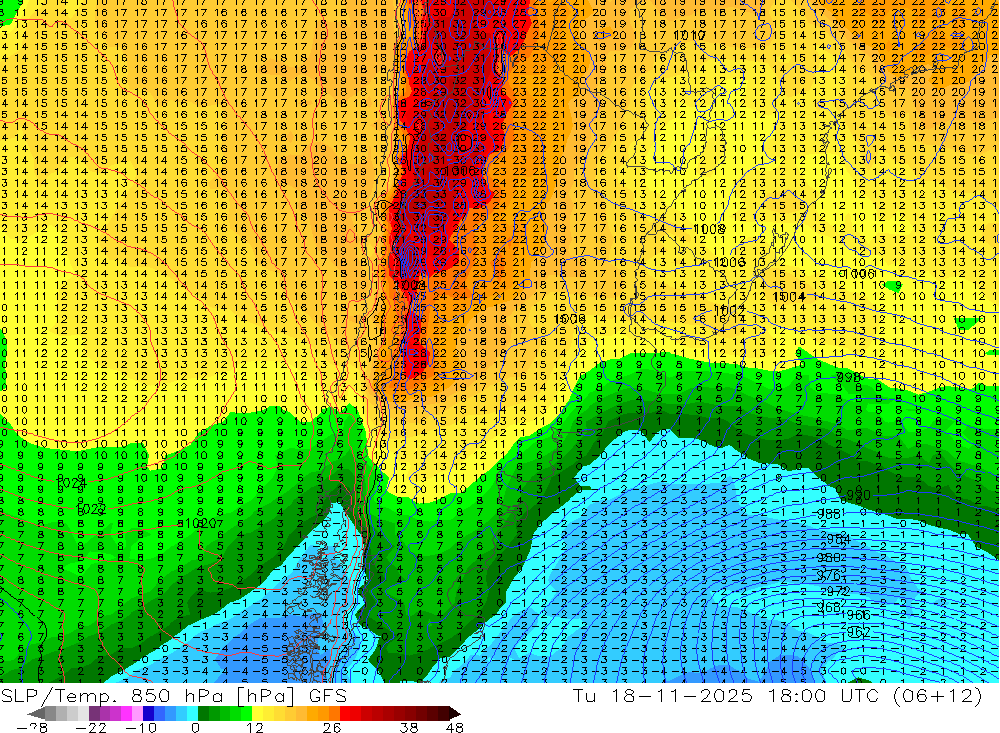The height and width of the screenshot is (733, 1000).
Task: Click the "-28" label on the color scale
Action: [x=31, y=727]
